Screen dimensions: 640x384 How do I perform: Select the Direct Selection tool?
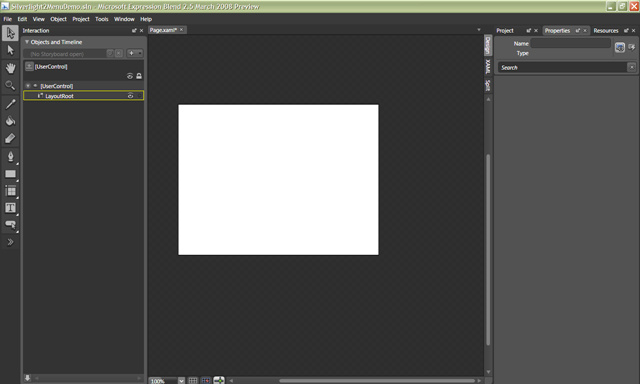(x=10, y=50)
